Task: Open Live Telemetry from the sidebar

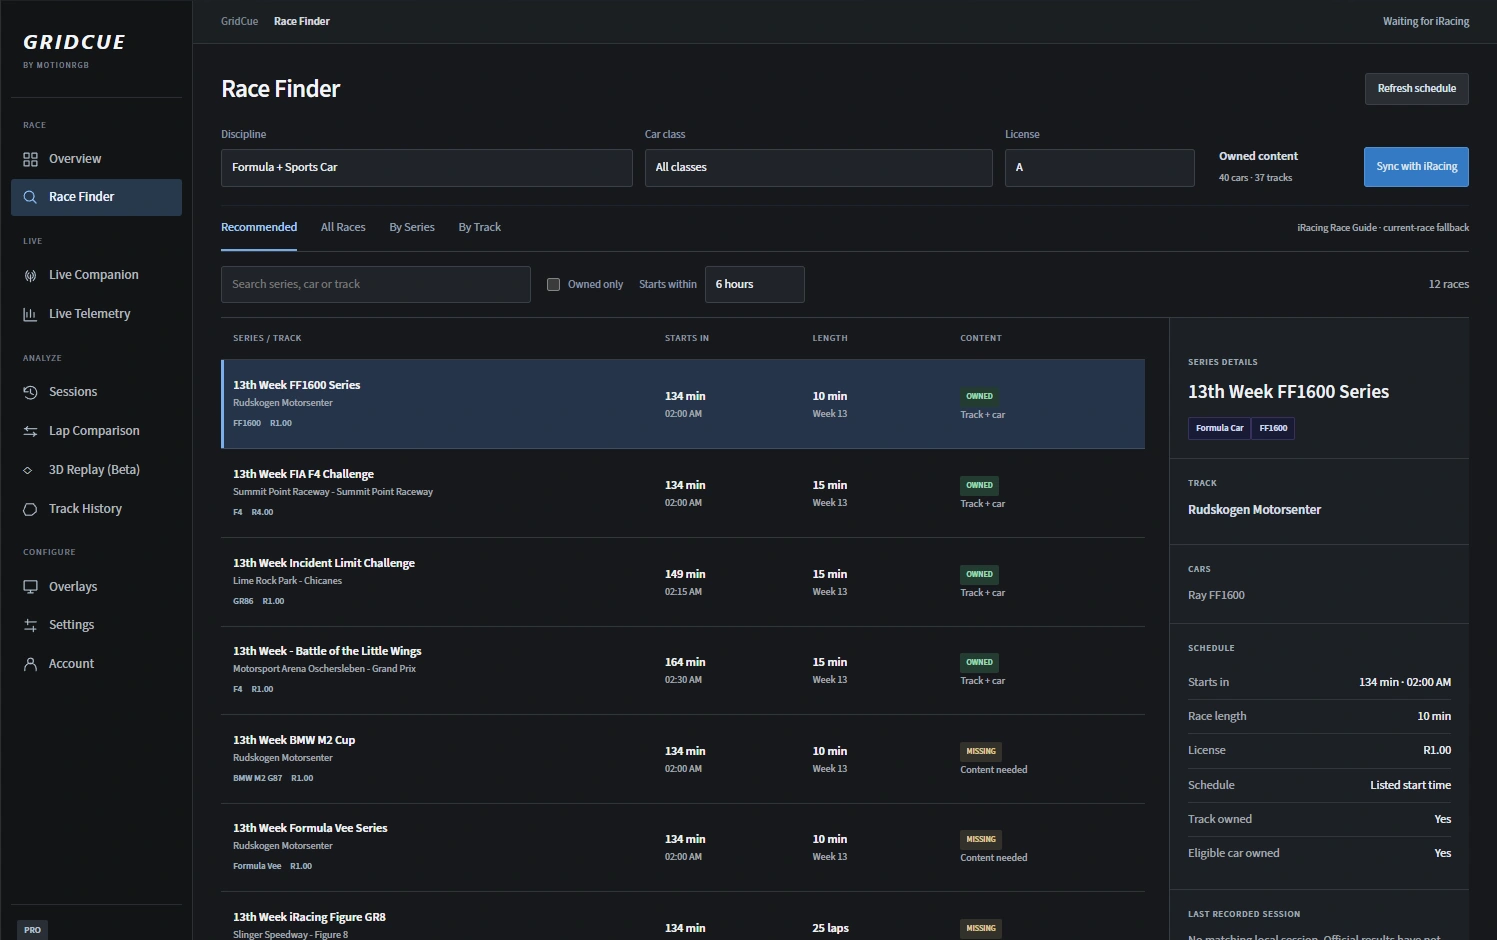Action: (96, 314)
